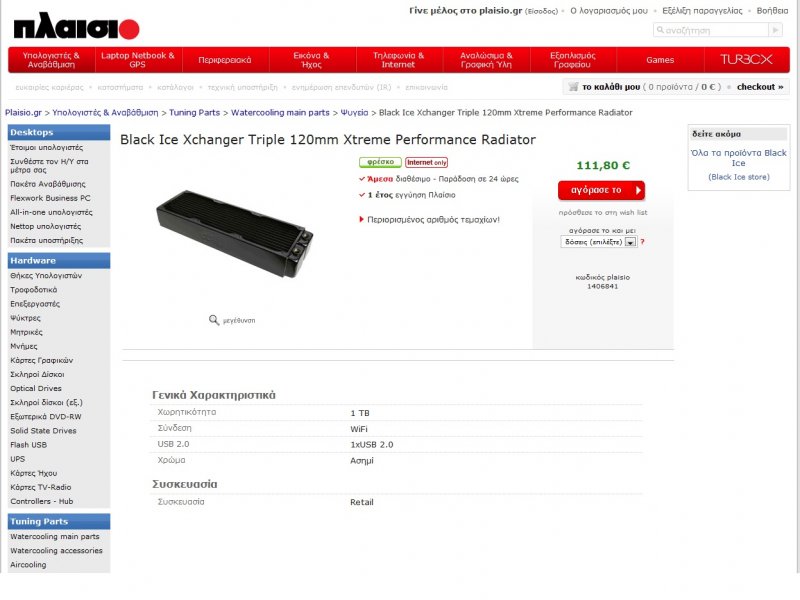Screen dimensions: 800x600
Task: Click the 'Hardware' sidebar header
Action: tap(59, 260)
